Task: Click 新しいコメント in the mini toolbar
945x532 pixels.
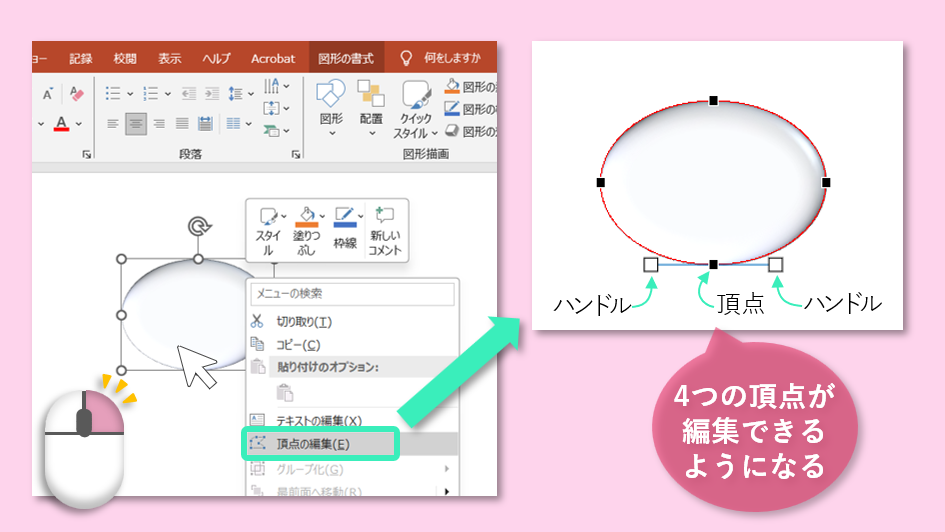Action: tap(384, 230)
